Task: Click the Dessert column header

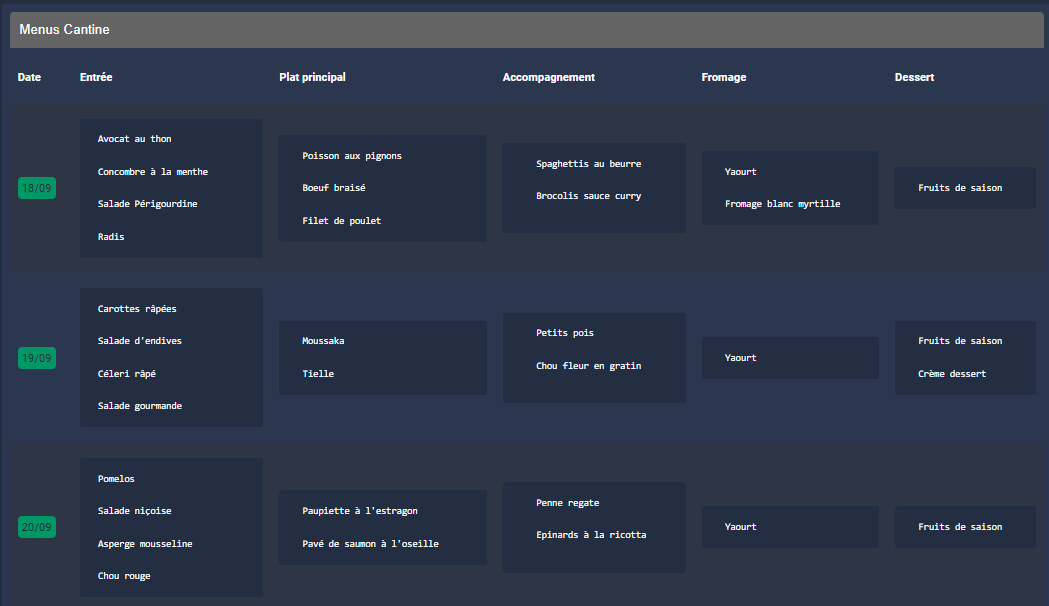Action: click(914, 78)
